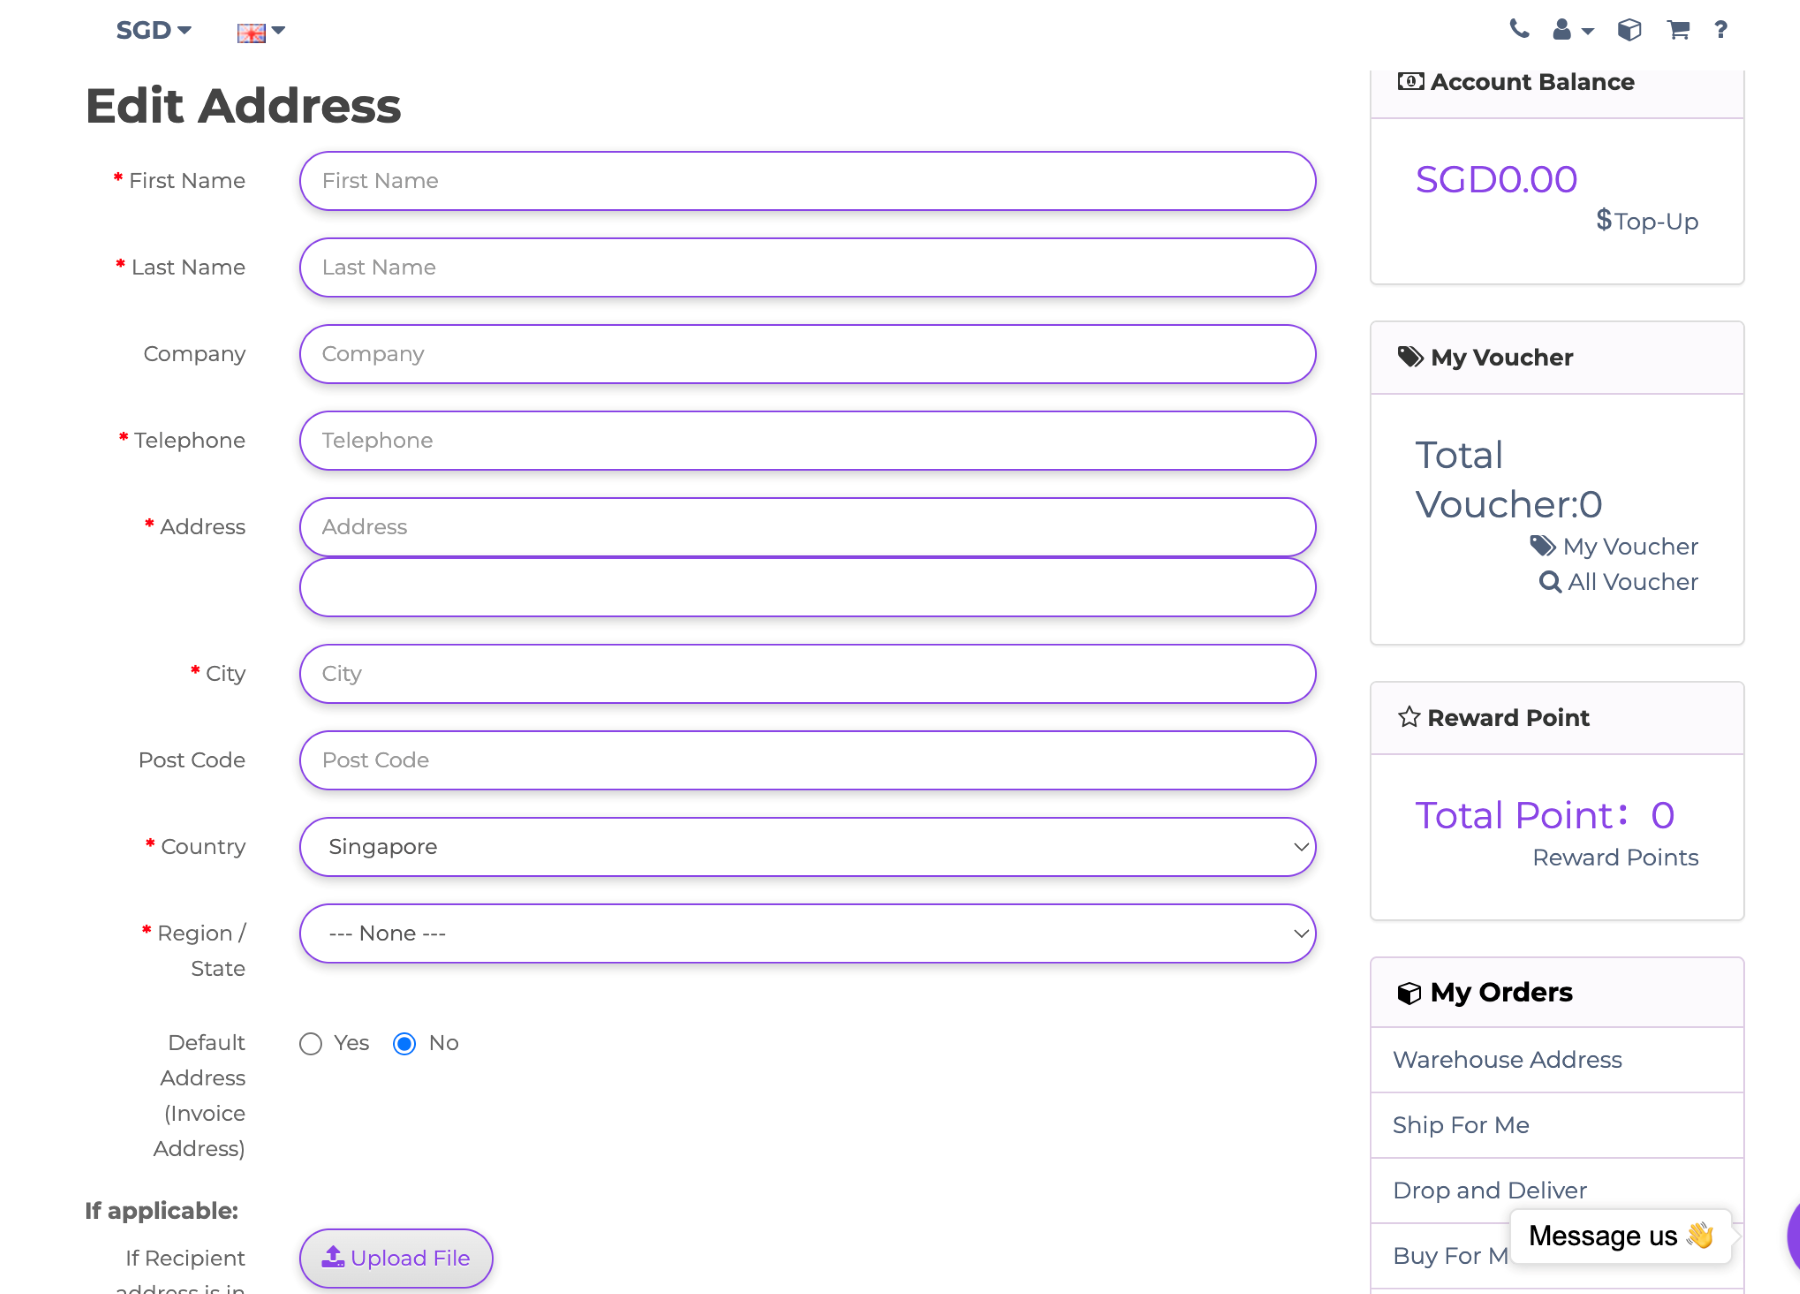1800x1294 pixels.
Task: Click into the First Name field
Action: (807, 181)
